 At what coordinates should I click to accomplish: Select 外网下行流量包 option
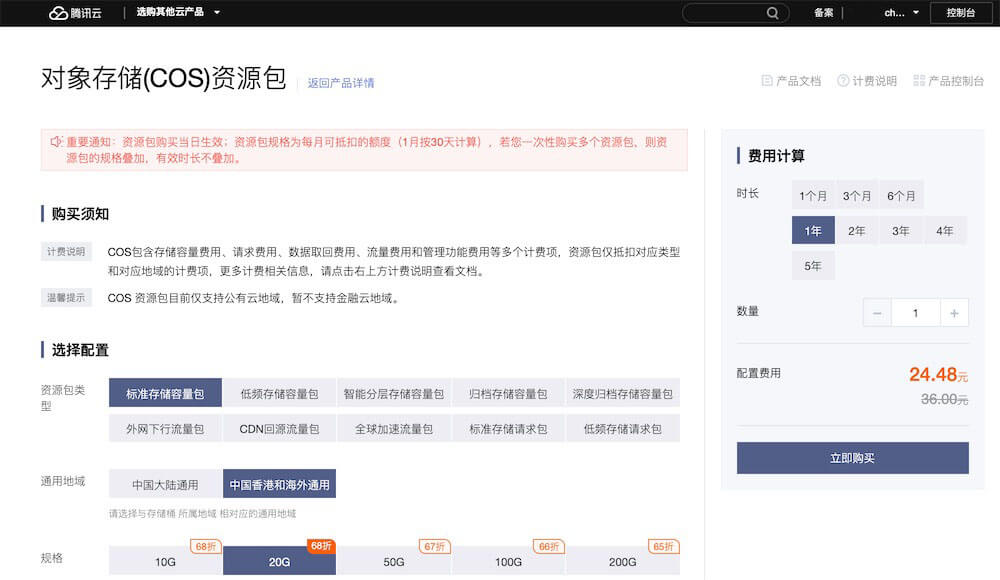165,428
